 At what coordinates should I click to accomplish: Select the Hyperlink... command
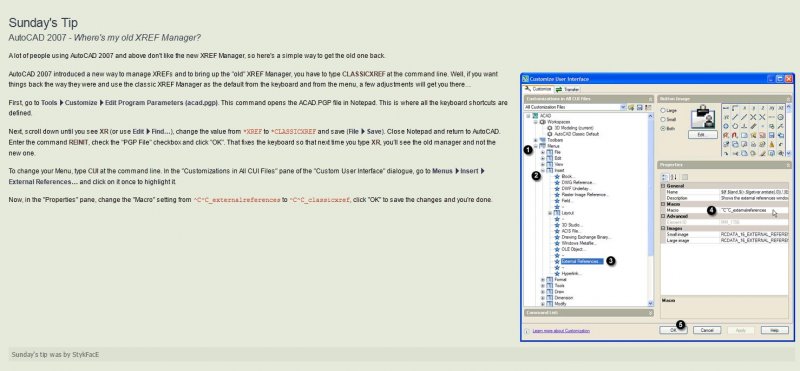pos(571,274)
